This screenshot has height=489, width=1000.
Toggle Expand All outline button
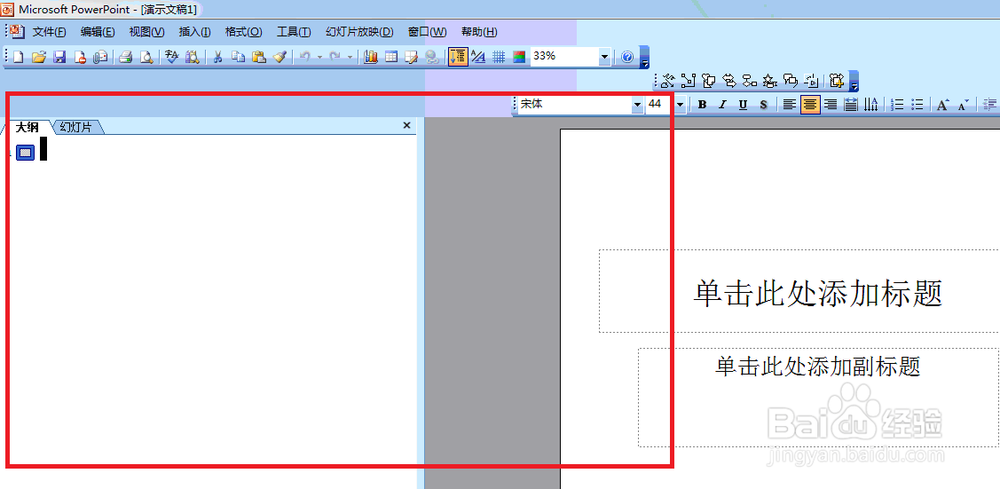457,57
